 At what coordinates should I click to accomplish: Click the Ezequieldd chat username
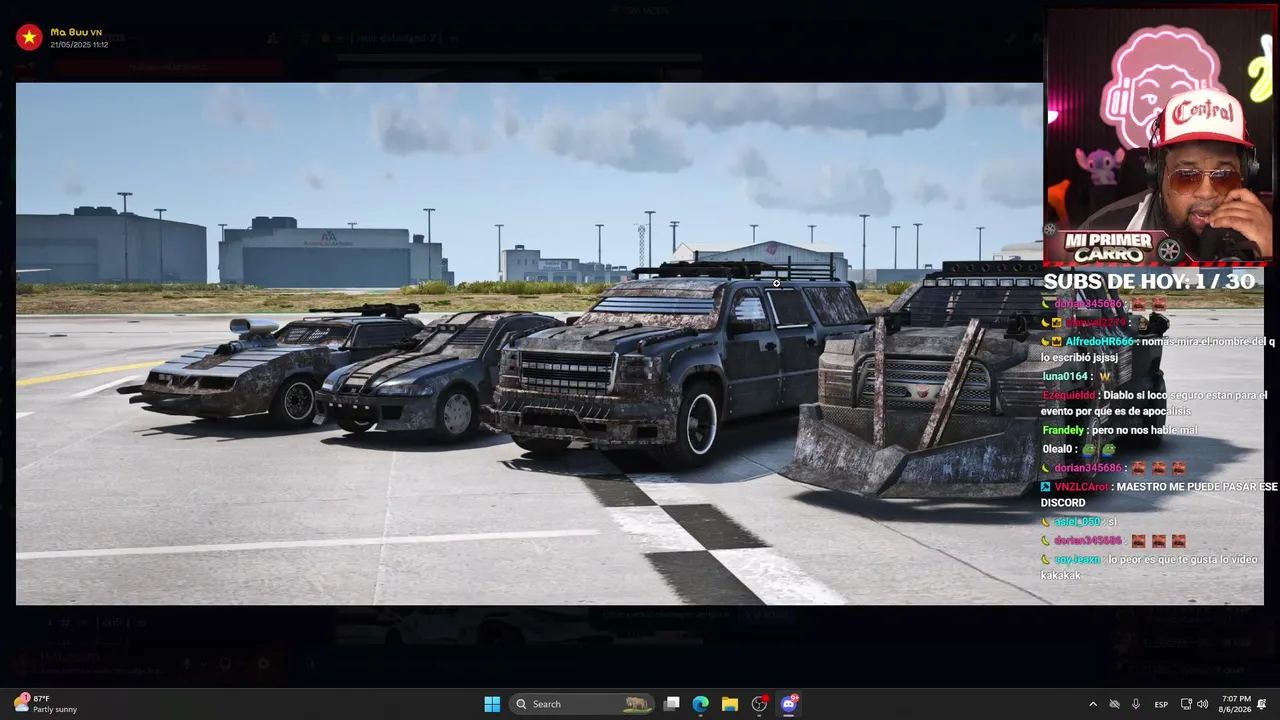1071,395
